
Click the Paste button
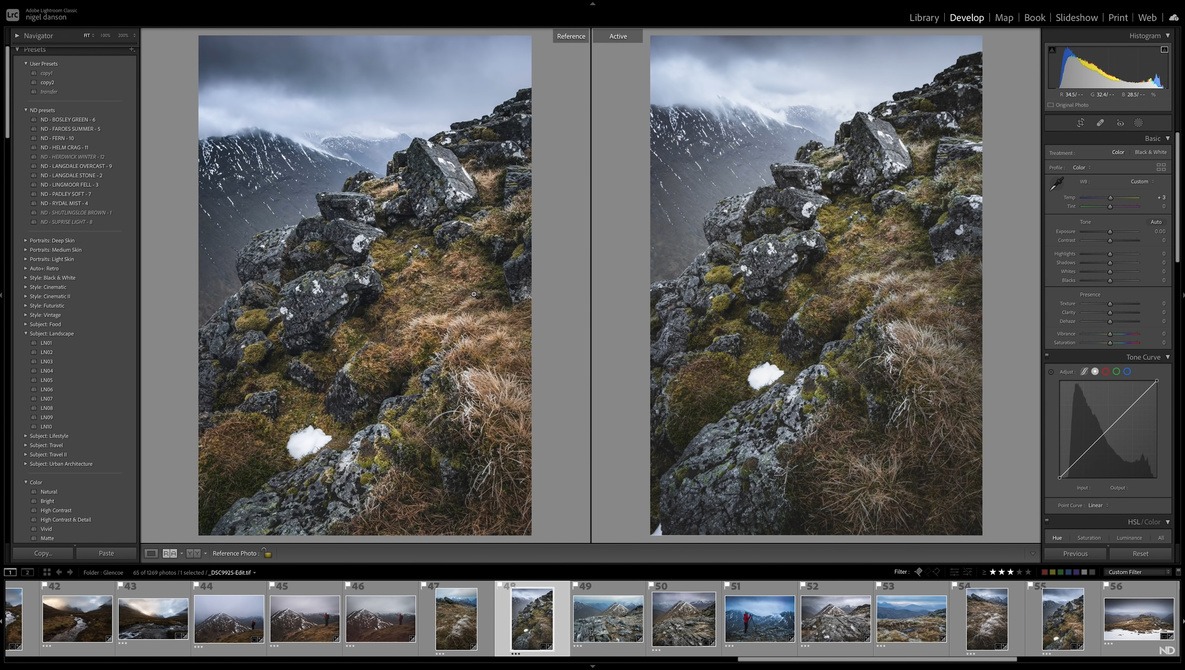point(107,553)
